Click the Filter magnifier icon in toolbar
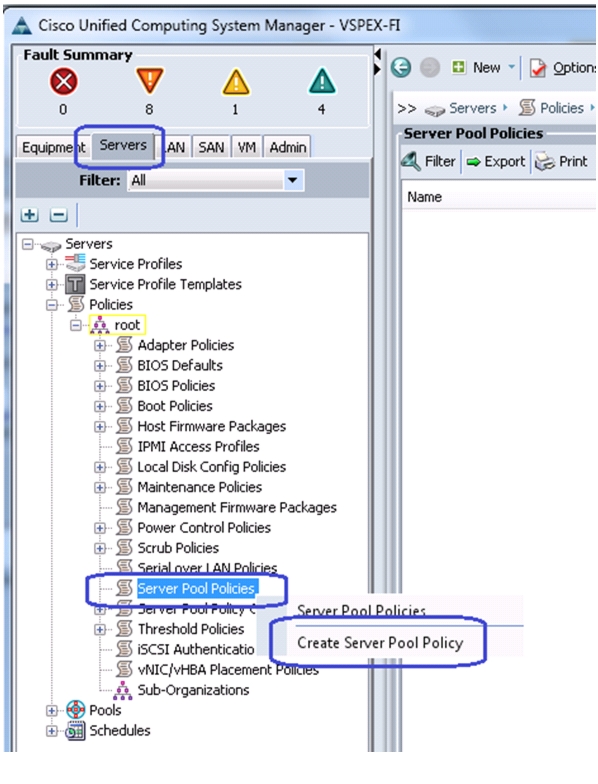Image resolution: width=598 pixels, height=784 pixels. pyautogui.click(x=411, y=162)
